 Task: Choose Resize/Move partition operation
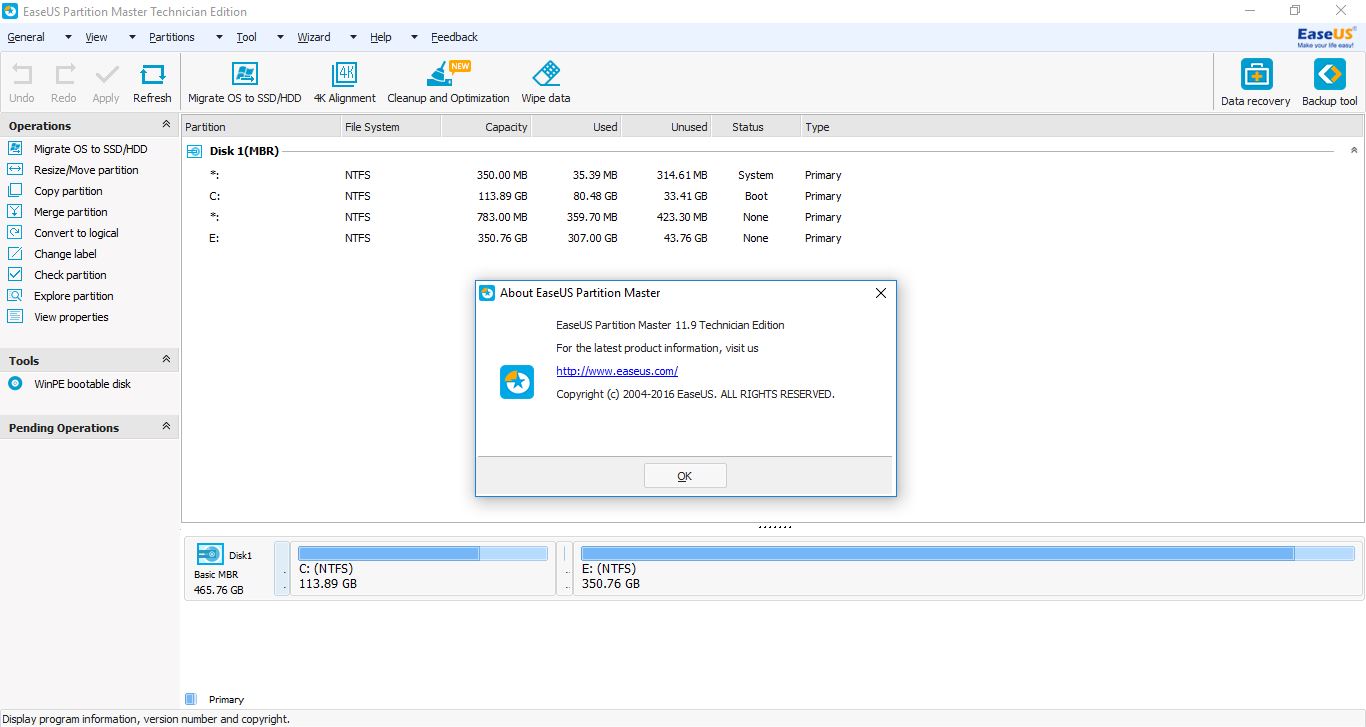86,170
